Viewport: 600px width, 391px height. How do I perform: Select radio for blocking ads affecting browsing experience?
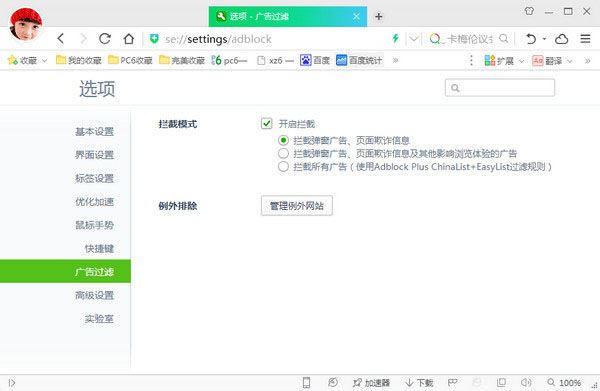283,153
